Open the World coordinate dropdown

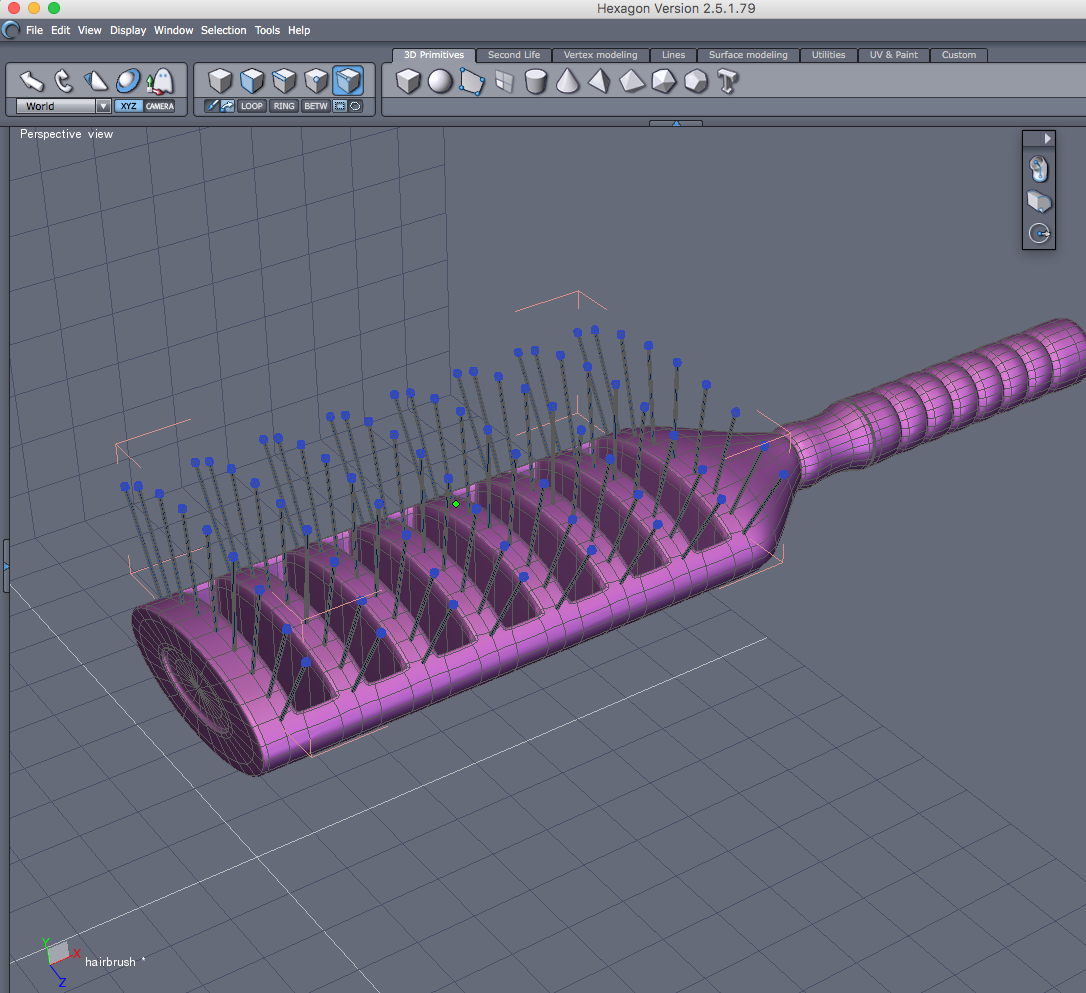63,106
